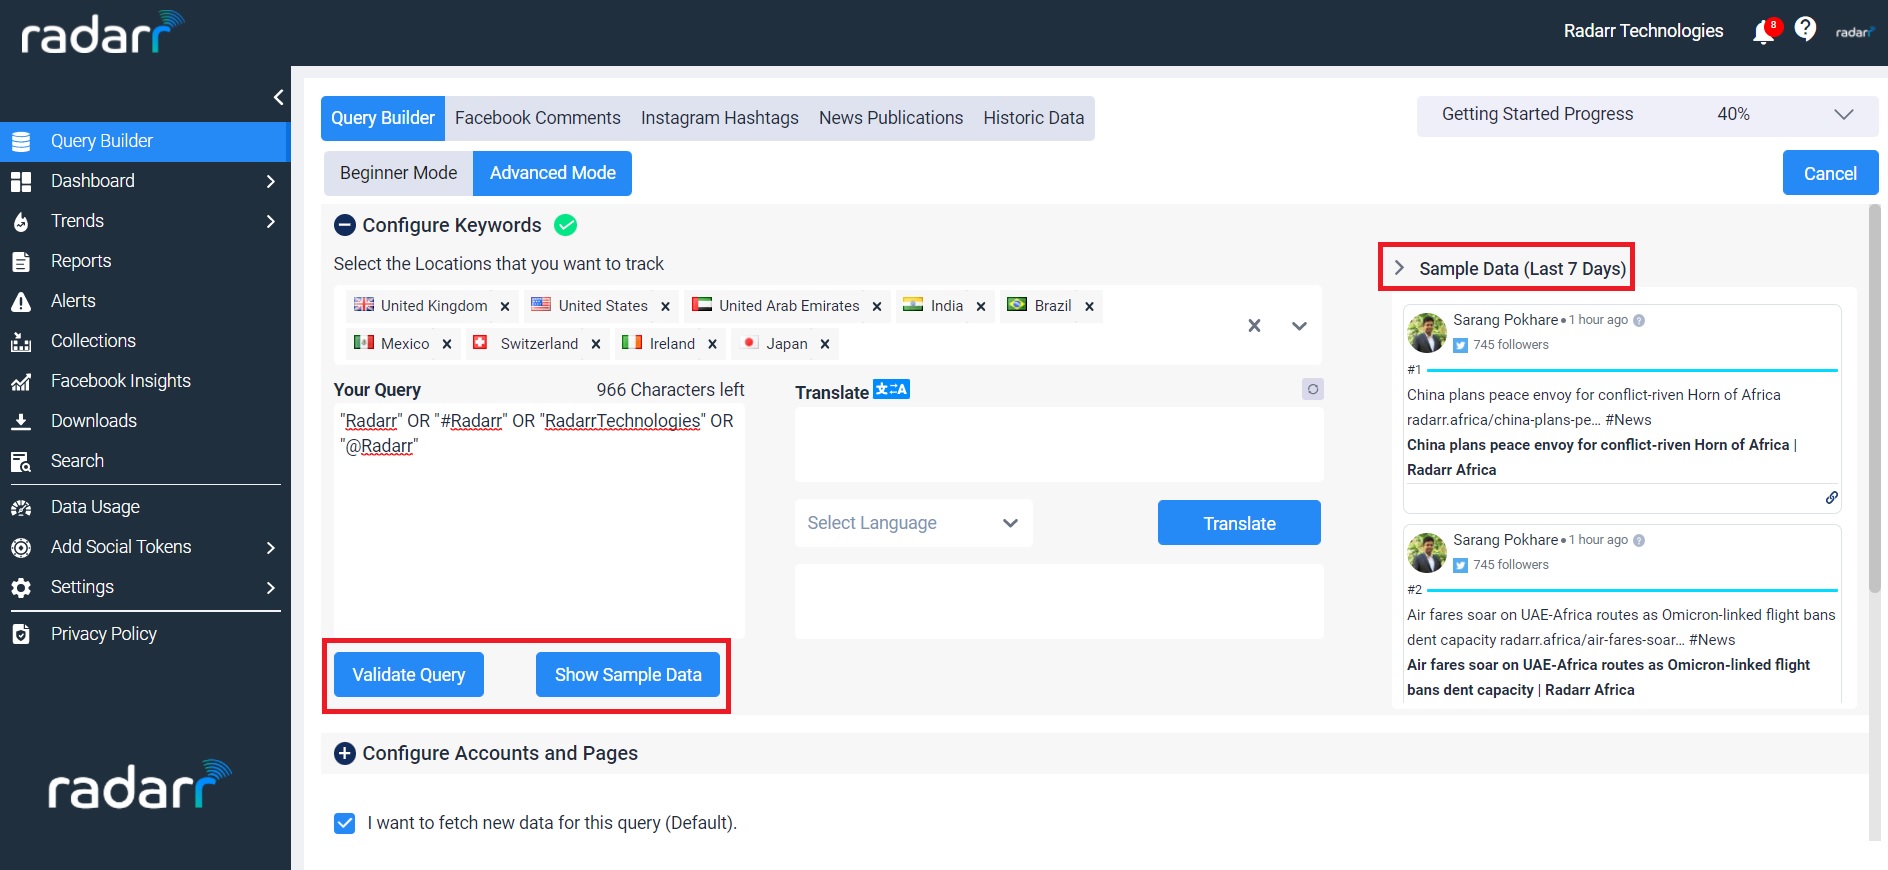This screenshot has height=870, width=1888.
Task: Click the Facebook Insights chart icon
Action: pos(21,382)
